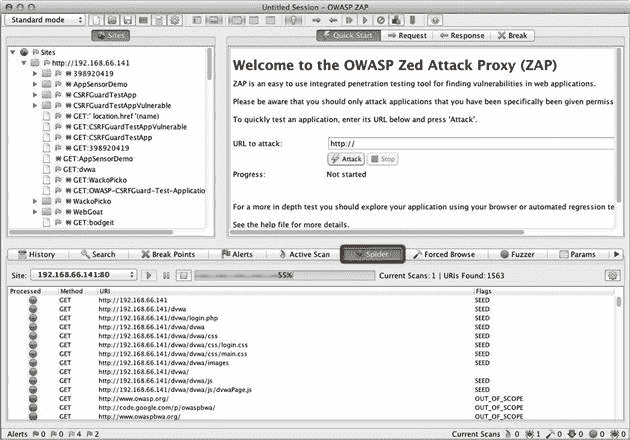Open the Alerts tab
This screenshot has width=630, height=440.
pyautogui.click(x=237, y=254)
